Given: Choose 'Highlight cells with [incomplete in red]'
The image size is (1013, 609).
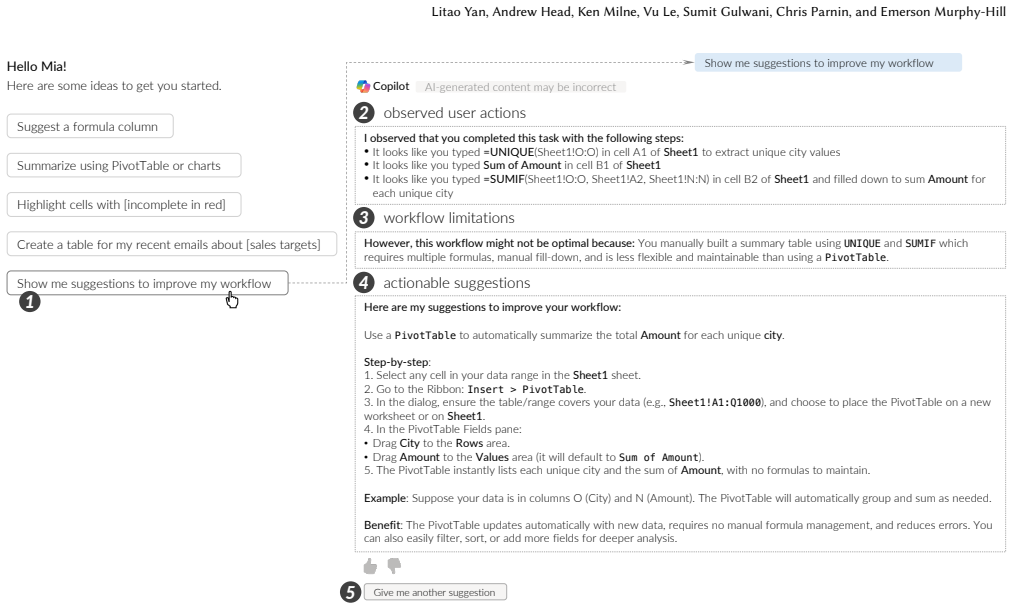Looking at the screenshot, I should point(124,205).
